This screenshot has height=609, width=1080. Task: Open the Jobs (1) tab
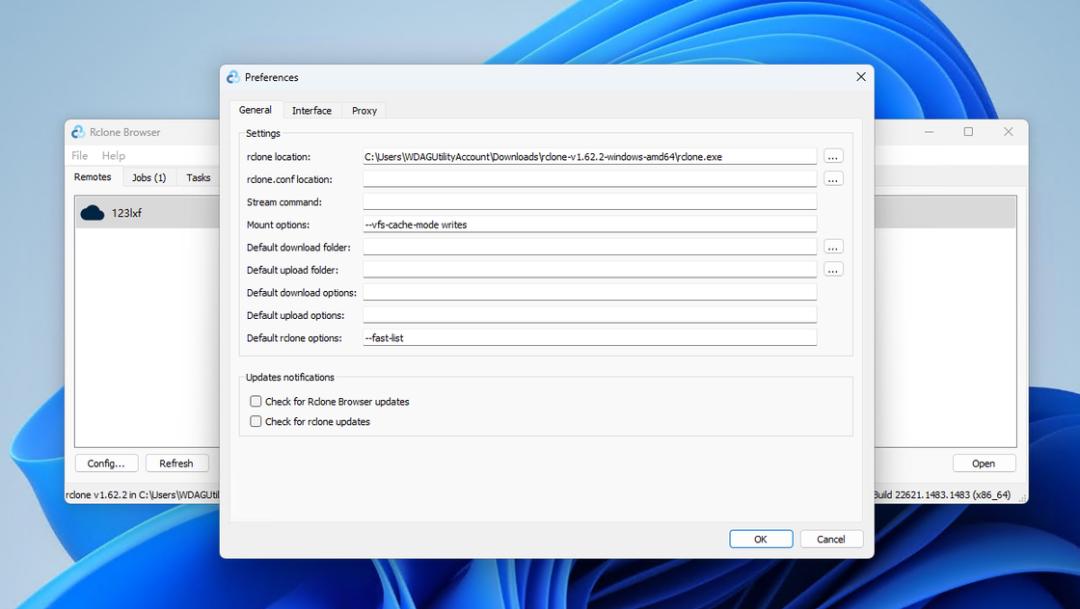[x=149, y=177]
